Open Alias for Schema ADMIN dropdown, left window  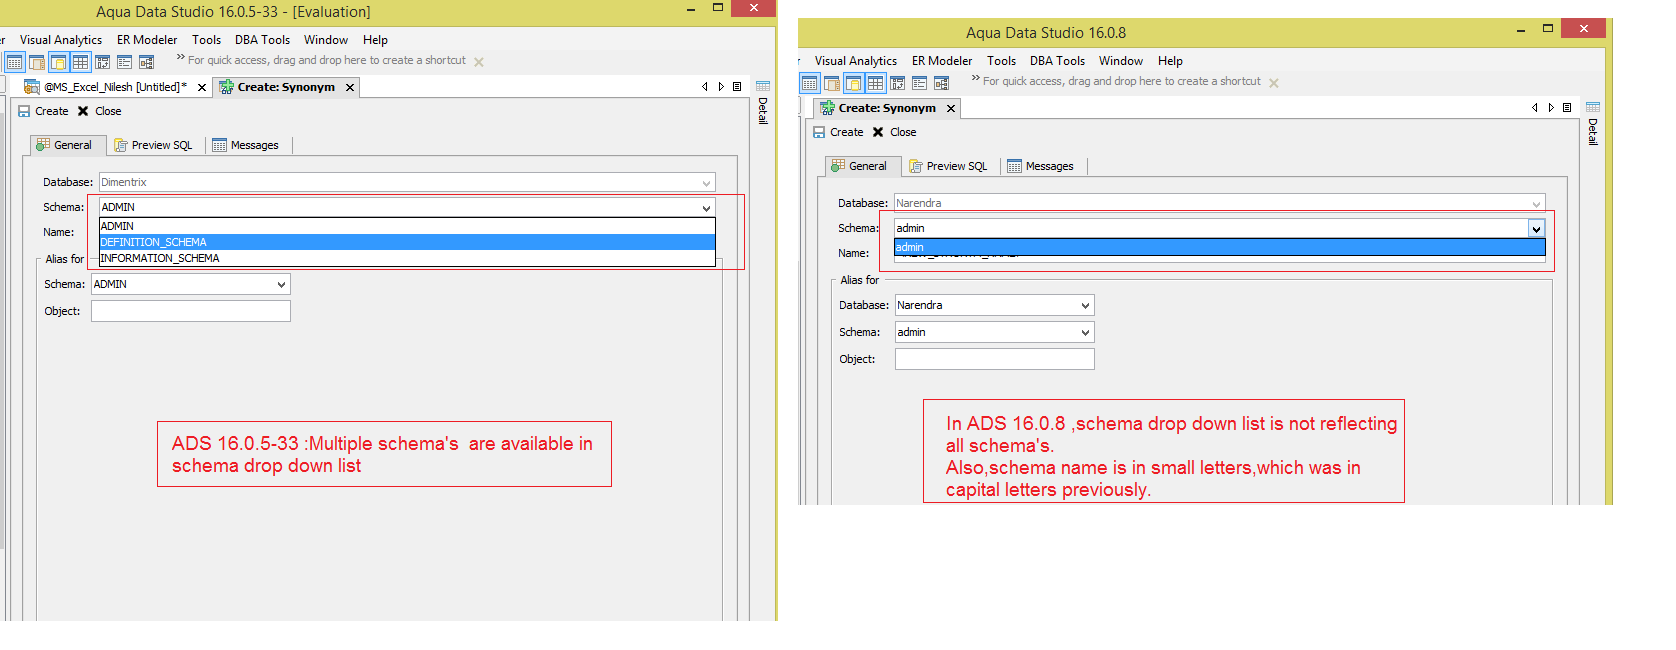point(190,285)
